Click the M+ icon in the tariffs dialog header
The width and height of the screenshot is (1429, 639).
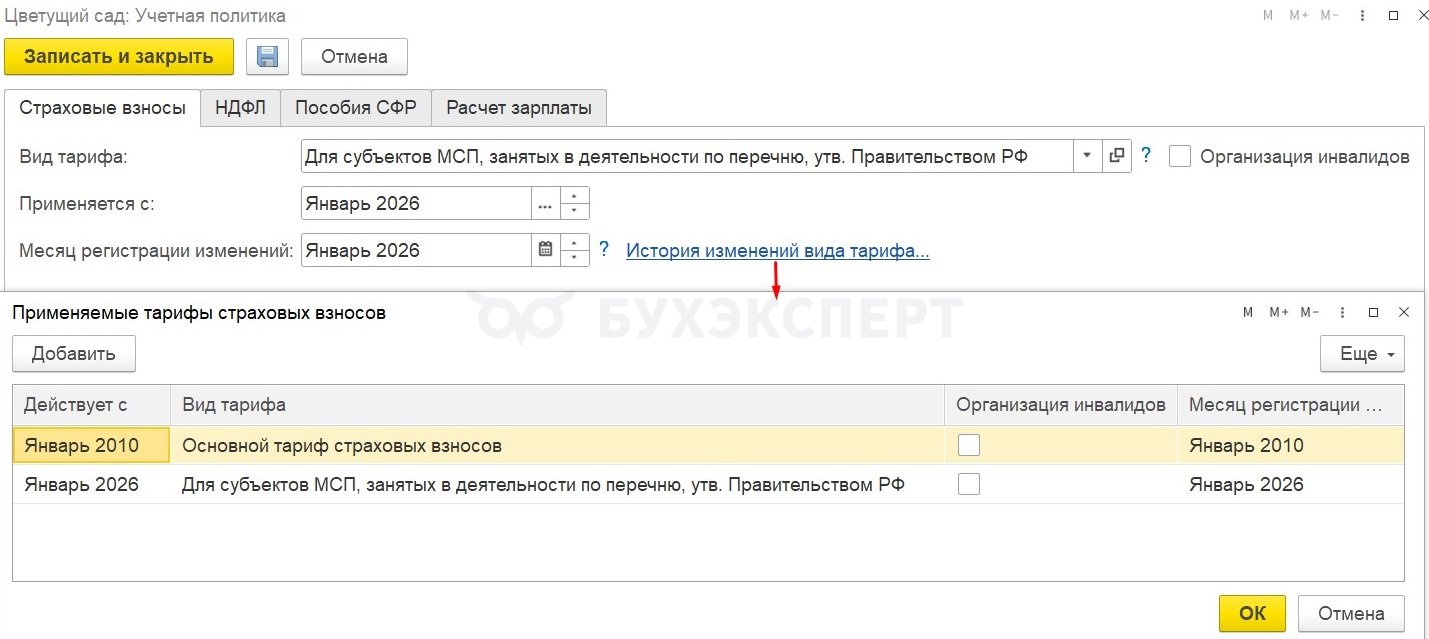pos(1279,312)
